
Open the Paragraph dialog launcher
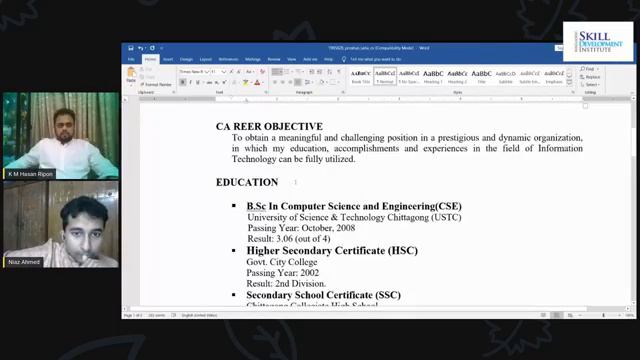click(x=343, y=93)
